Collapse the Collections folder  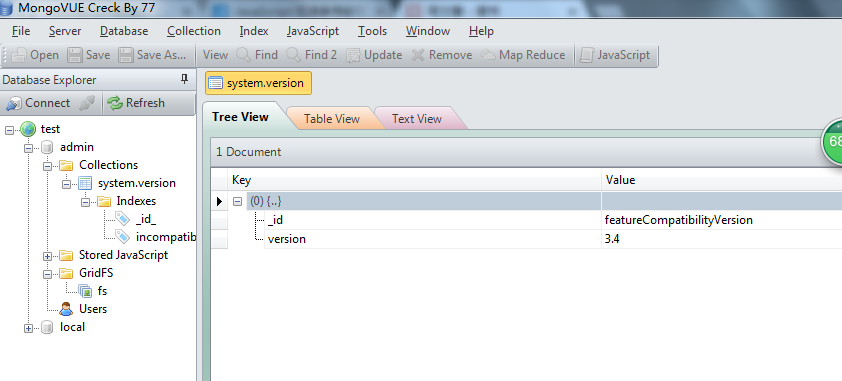[x=47, y=166]
